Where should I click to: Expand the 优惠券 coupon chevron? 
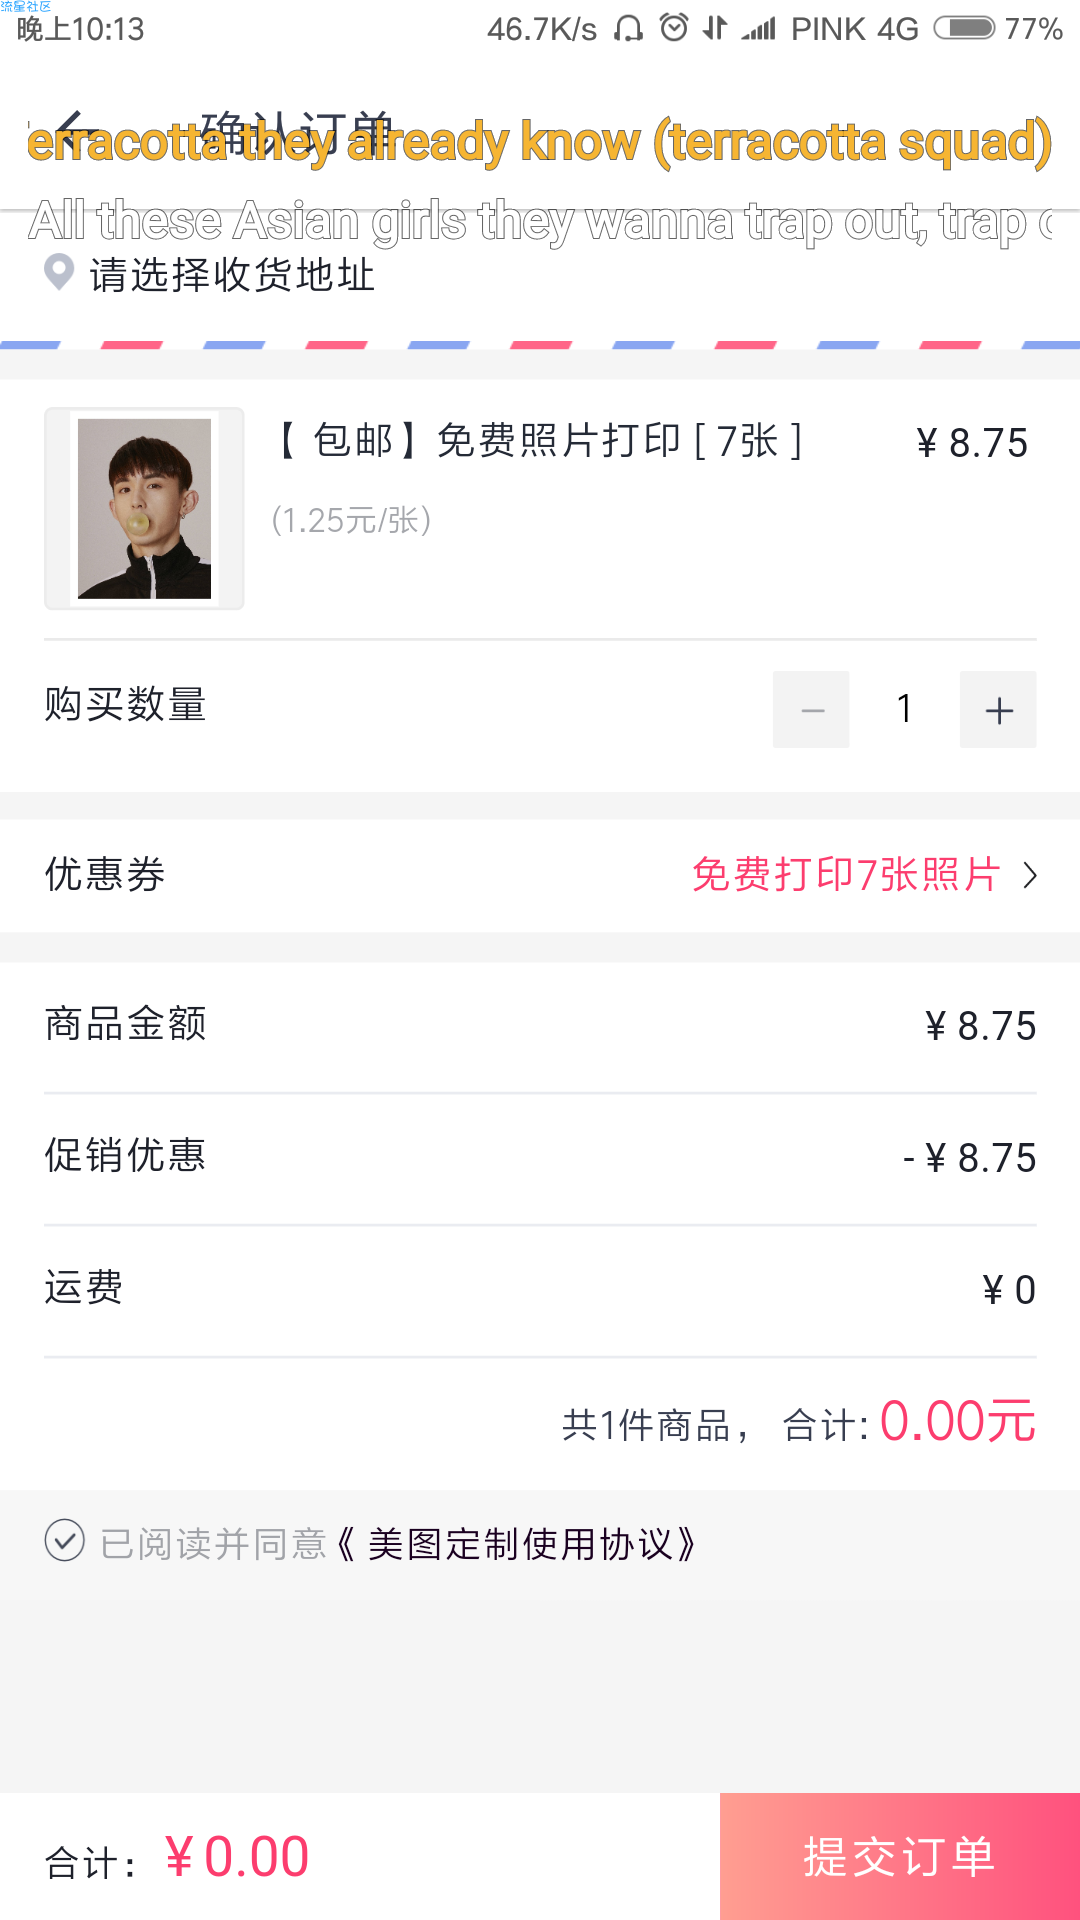click(x=1030, y=876)
